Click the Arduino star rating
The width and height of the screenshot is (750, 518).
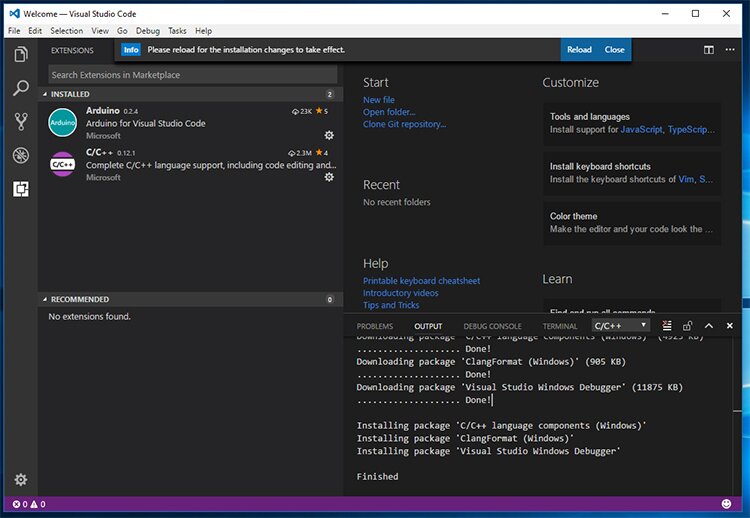pyautogui.click(x=322, y=111)
